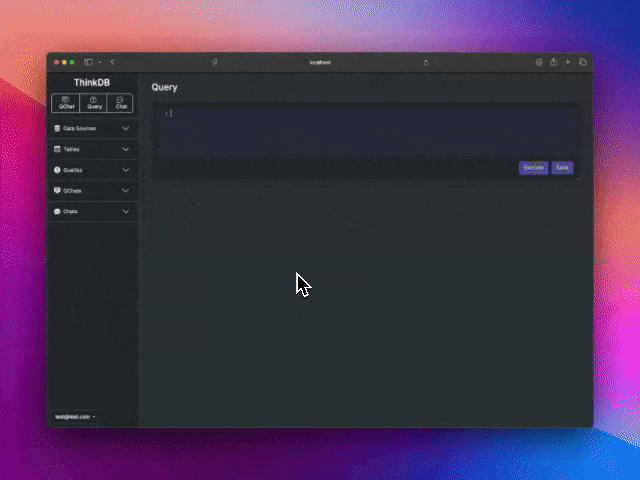Image resolution: width=640 pixels, height=480 pixels.
Task: Save the current query
Action: pyautogui.click(x=562, y=168)
